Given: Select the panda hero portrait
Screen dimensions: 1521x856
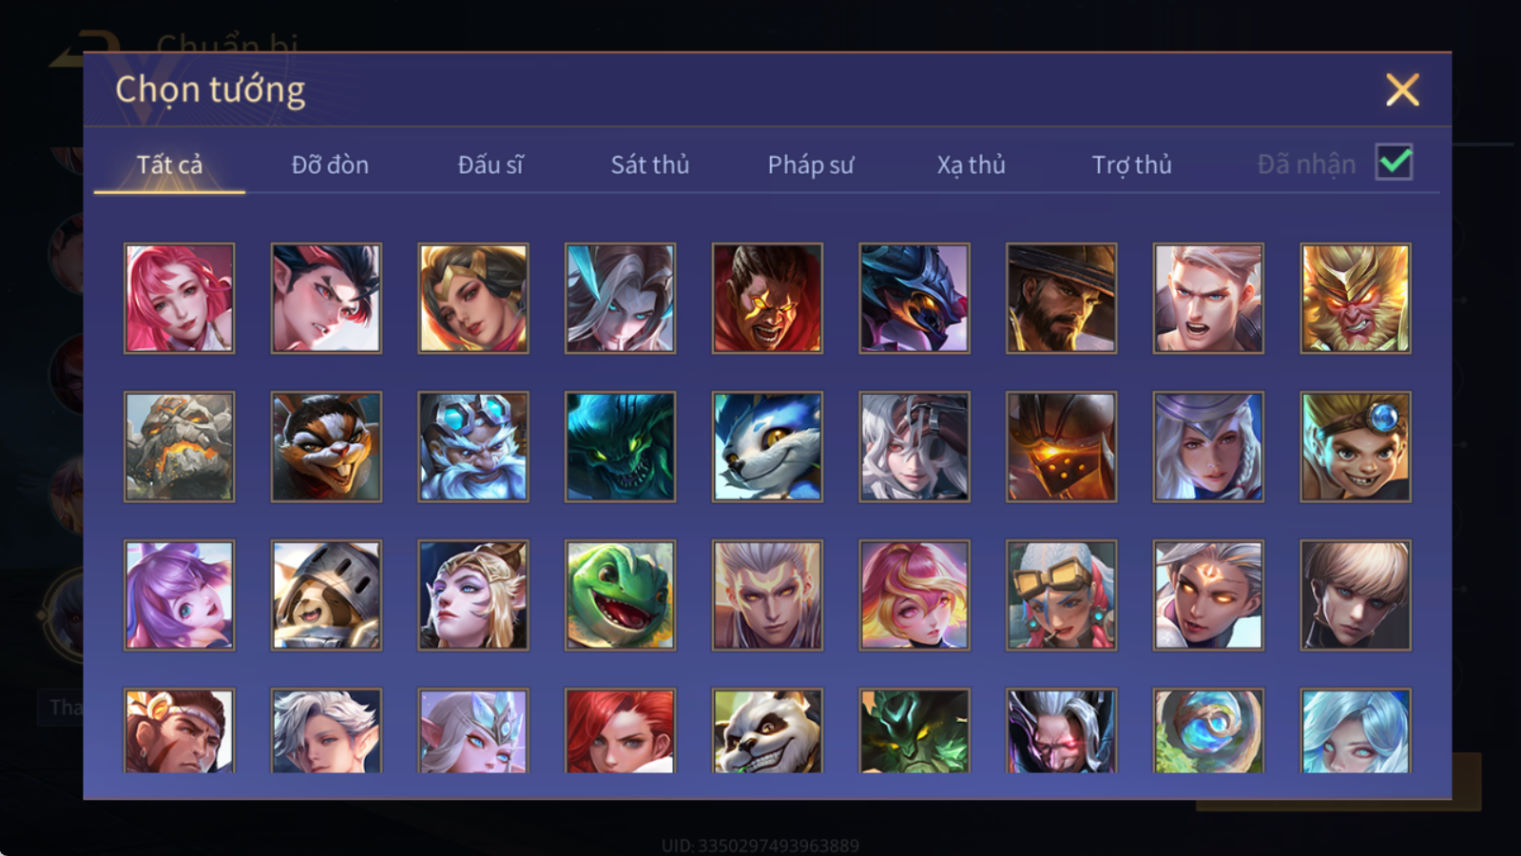Looking at the screenshot, I should pos(767,731).
